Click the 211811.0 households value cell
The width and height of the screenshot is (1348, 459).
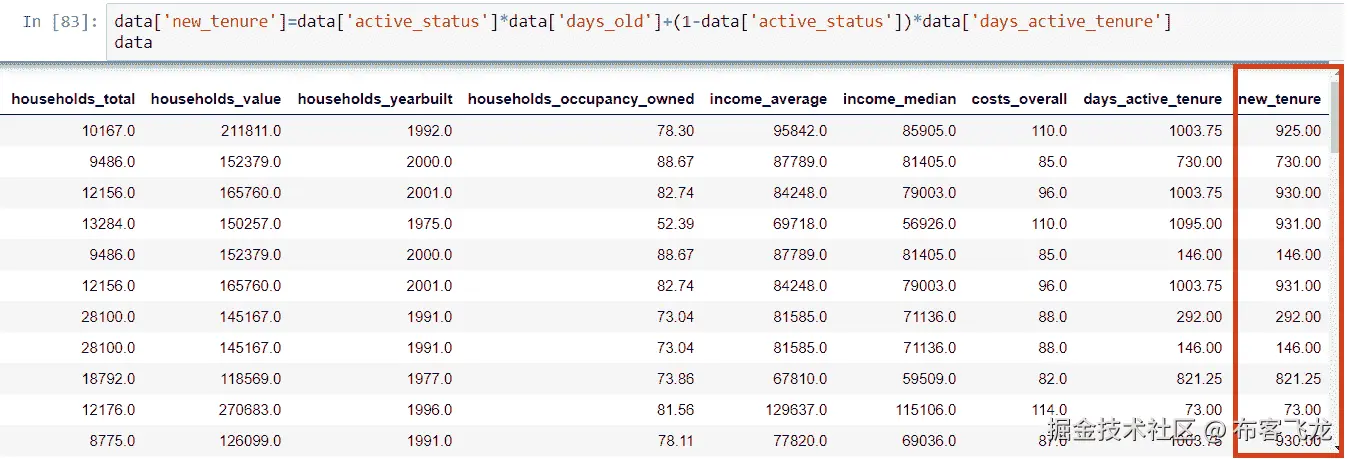click(251, 131)
